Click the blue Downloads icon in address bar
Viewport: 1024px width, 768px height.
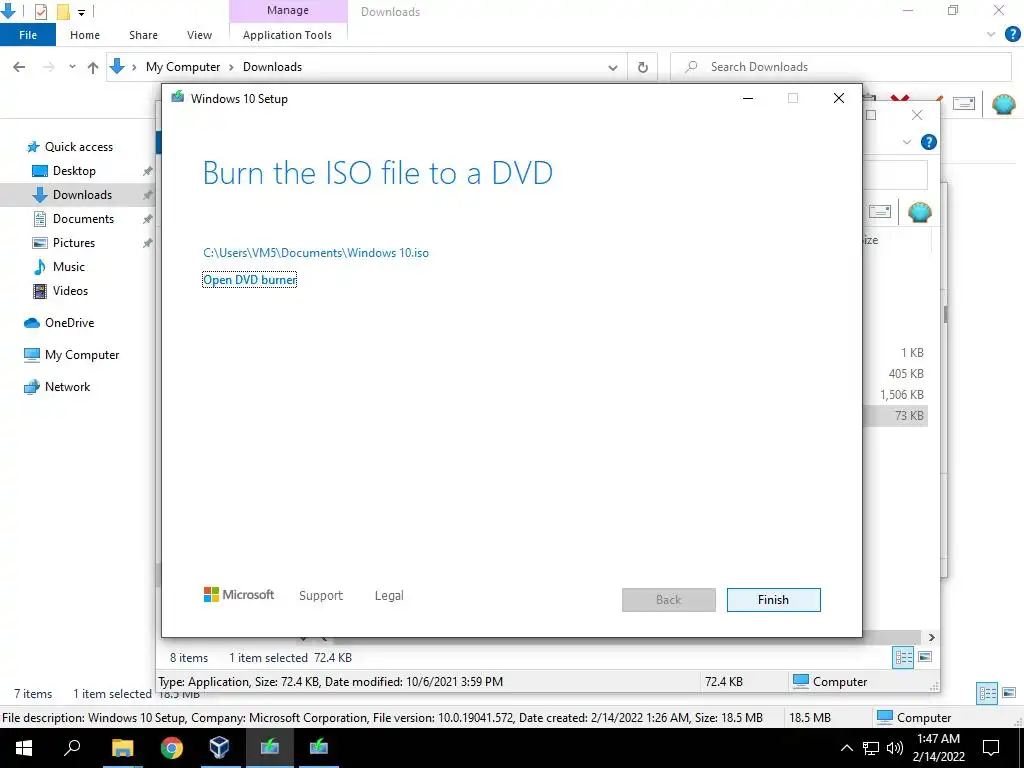117,67
